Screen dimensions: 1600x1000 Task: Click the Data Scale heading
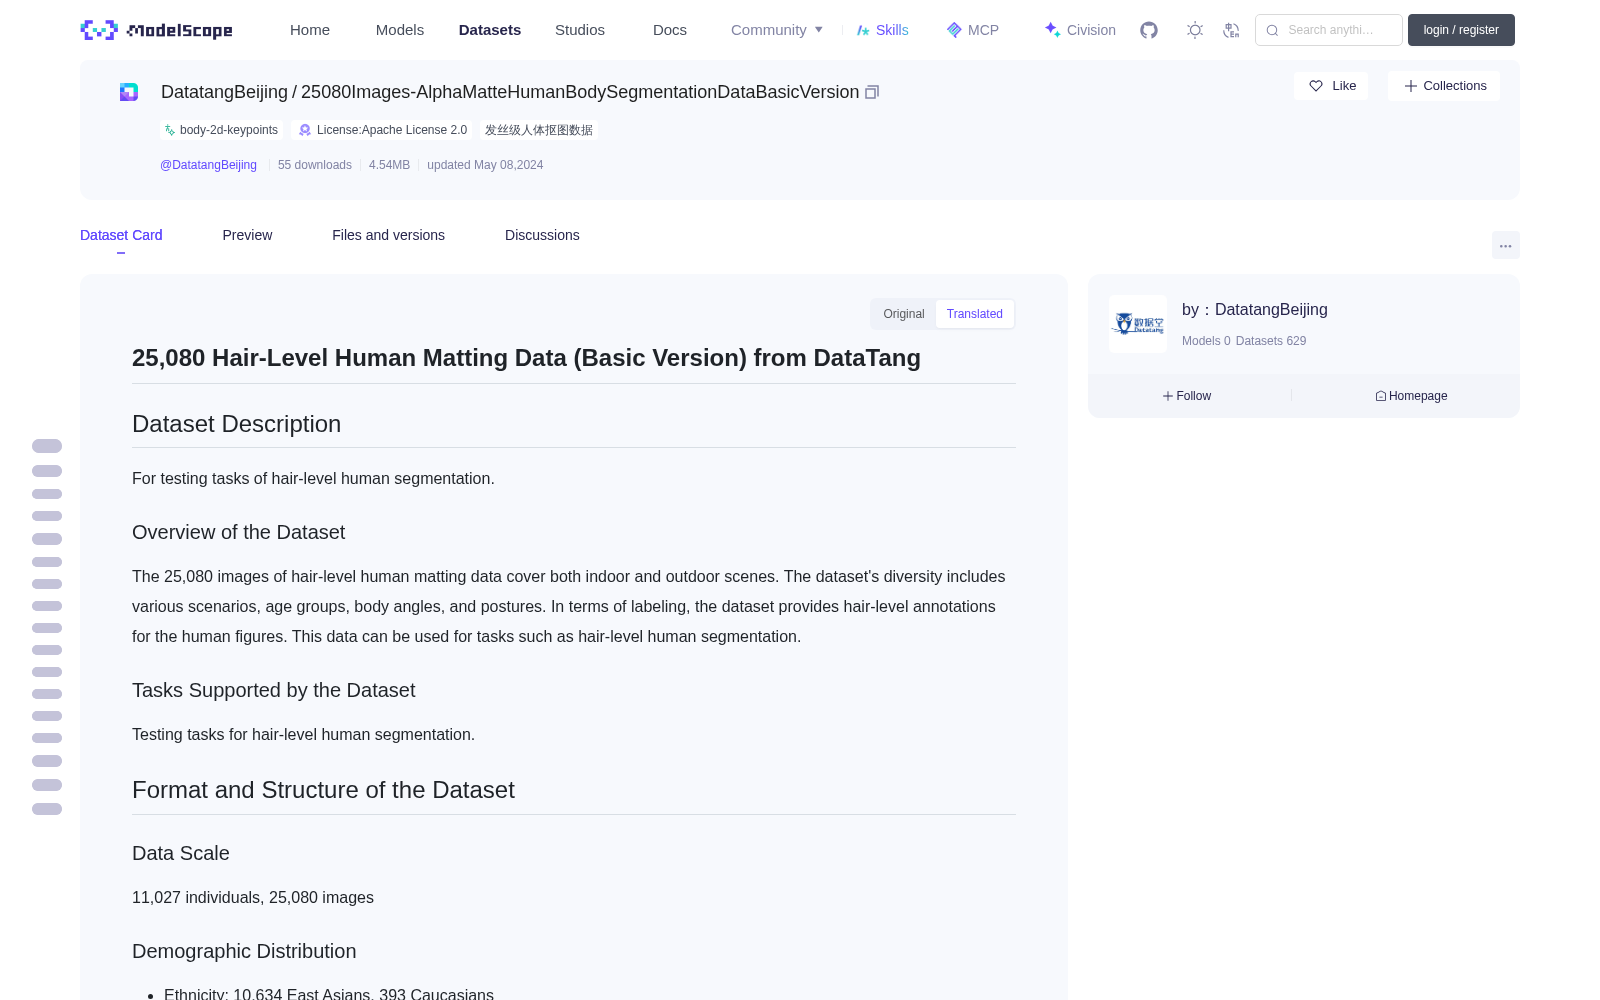coord(181,853)
